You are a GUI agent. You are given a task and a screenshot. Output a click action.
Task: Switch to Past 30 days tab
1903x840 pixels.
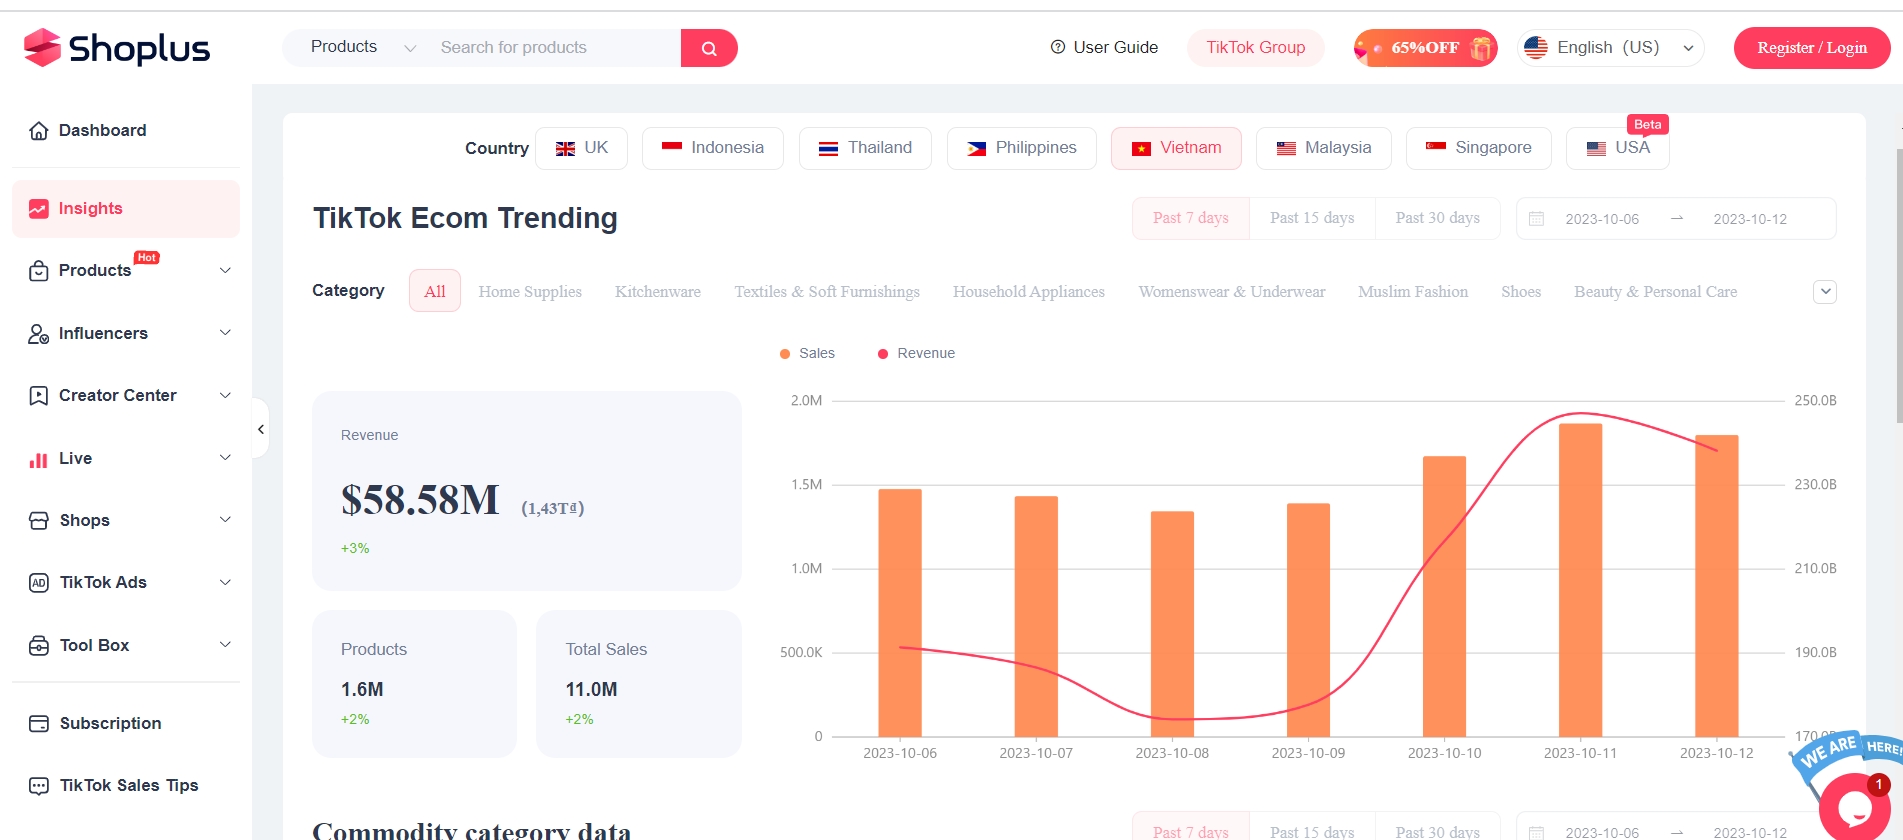[1438, 218]
